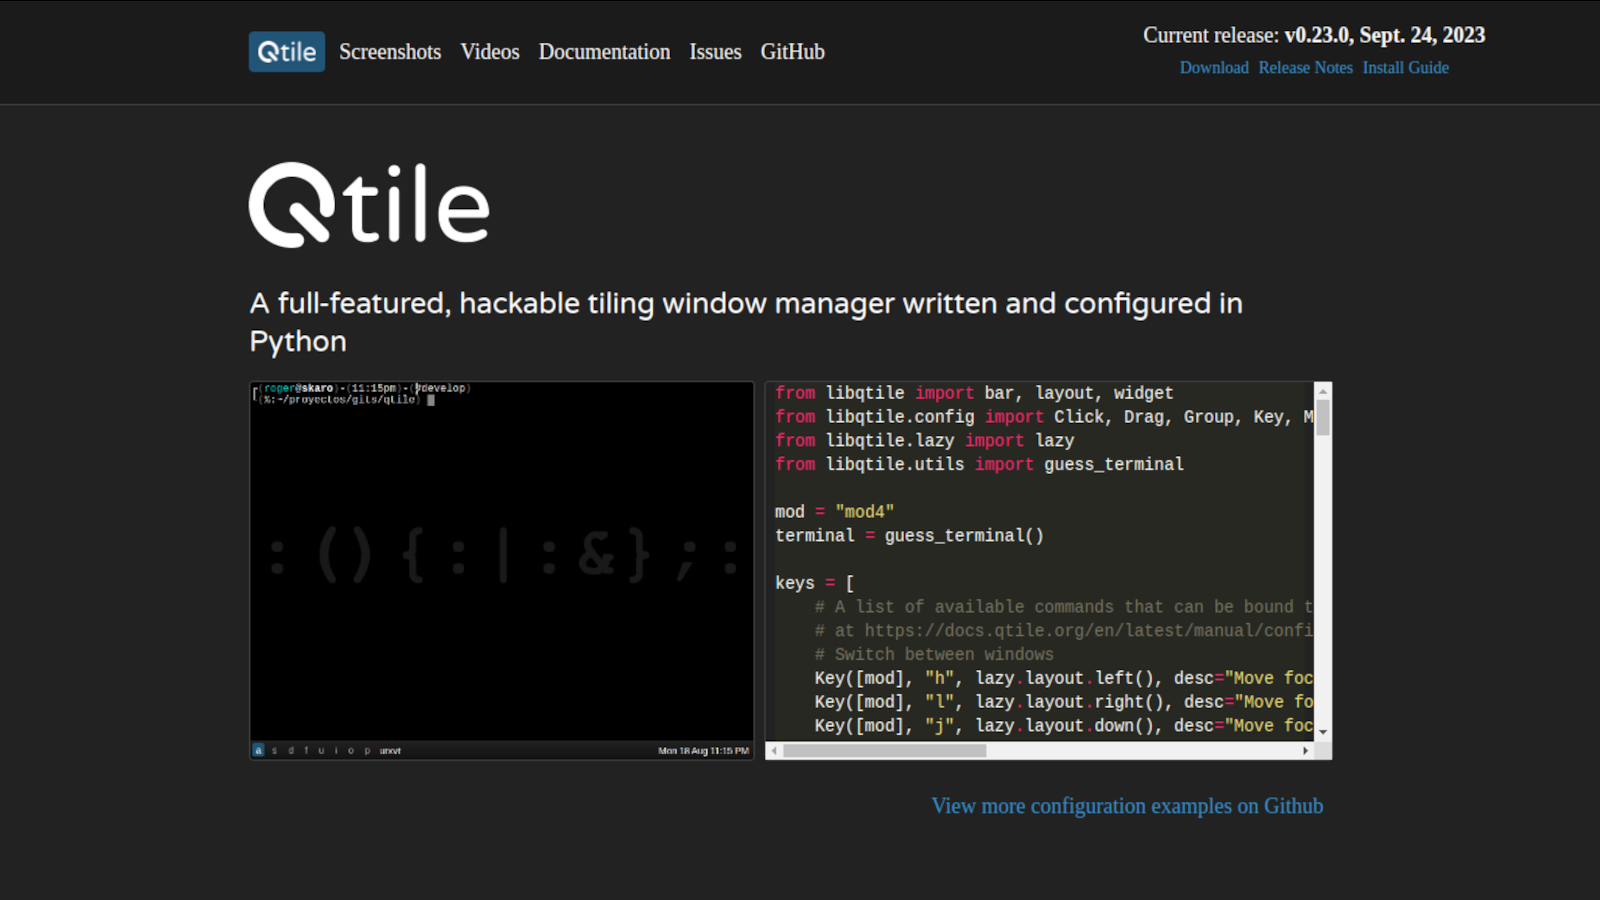The width and height of the screenshot is (1600, 900).
Task: Go to the Videos section
Action: click(489, 52)
